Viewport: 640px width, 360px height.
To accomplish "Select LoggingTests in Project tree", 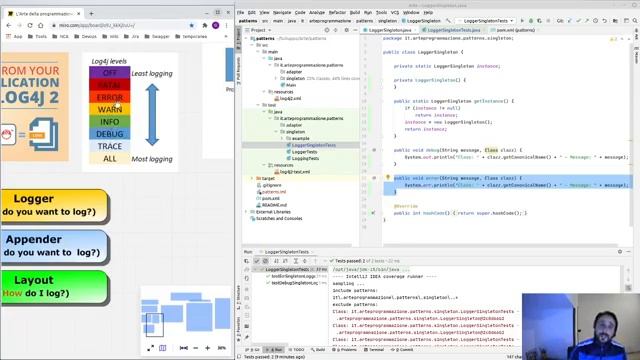I will (302, 158).
